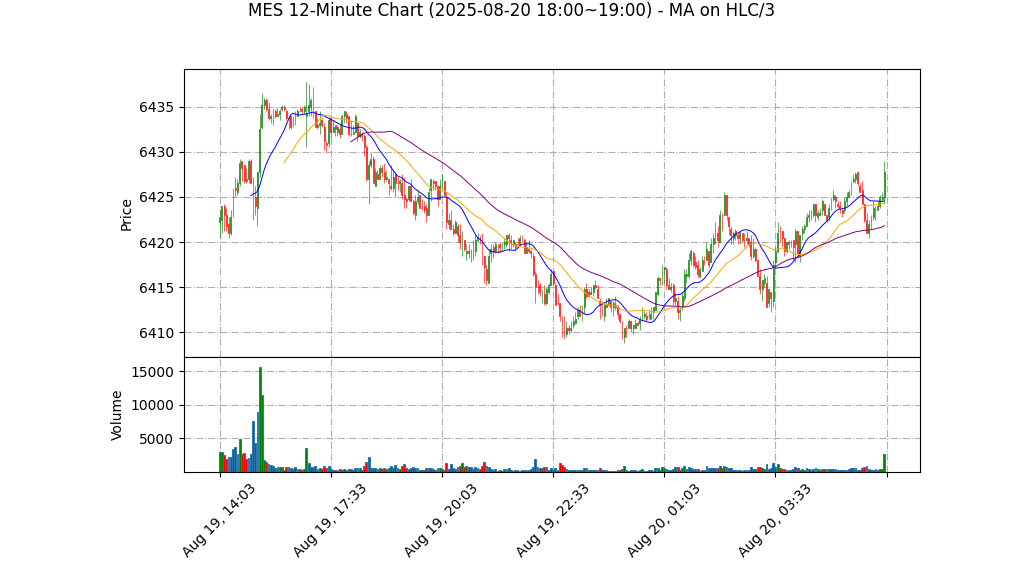Click the chart title MES 12-Minute Chart
This screenshot has height=575, width=1022.
[x=511, y=10]
